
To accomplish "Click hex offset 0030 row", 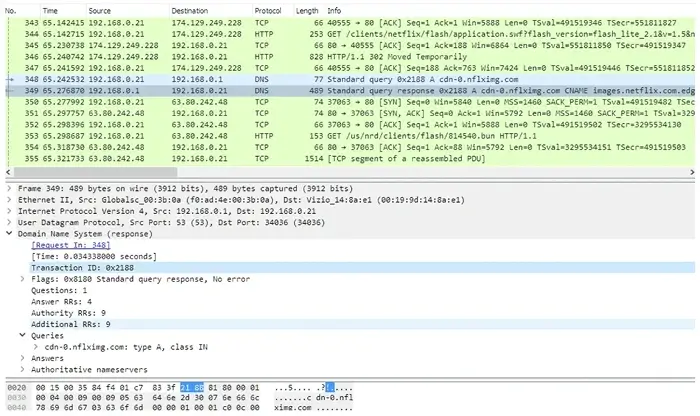I will coord(17,397).
